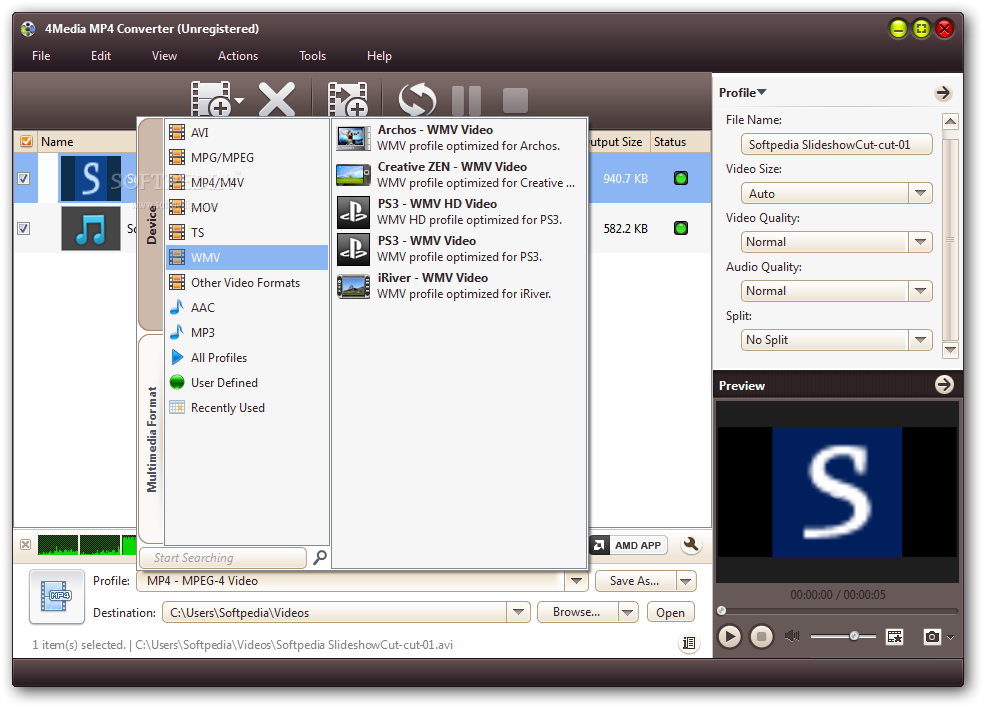Screen dimensions: 984x707
Task: Open the View menu
Action: (x=164, y=56)
